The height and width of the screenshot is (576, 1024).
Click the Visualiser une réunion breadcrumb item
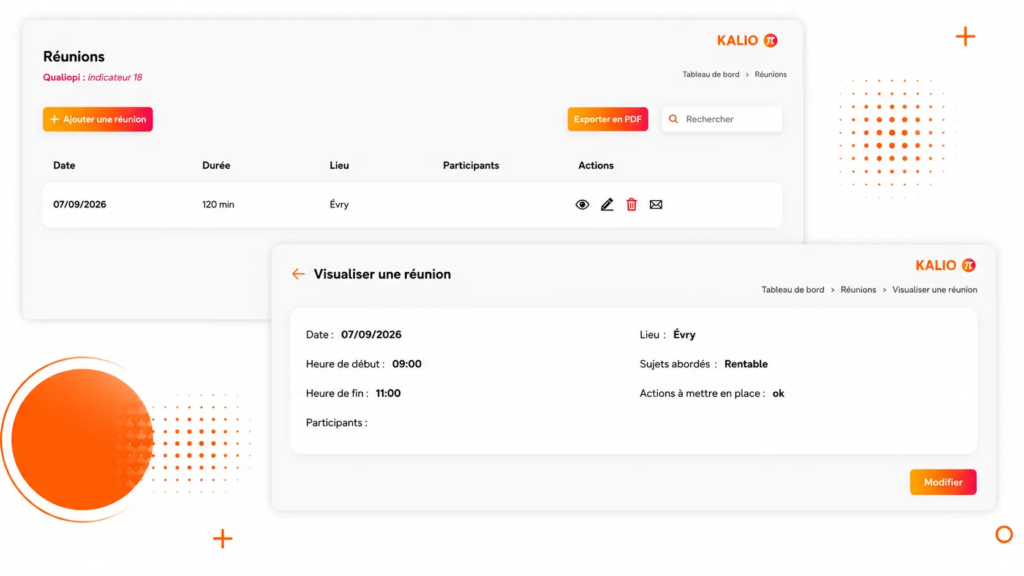click(x=935, y=289)
